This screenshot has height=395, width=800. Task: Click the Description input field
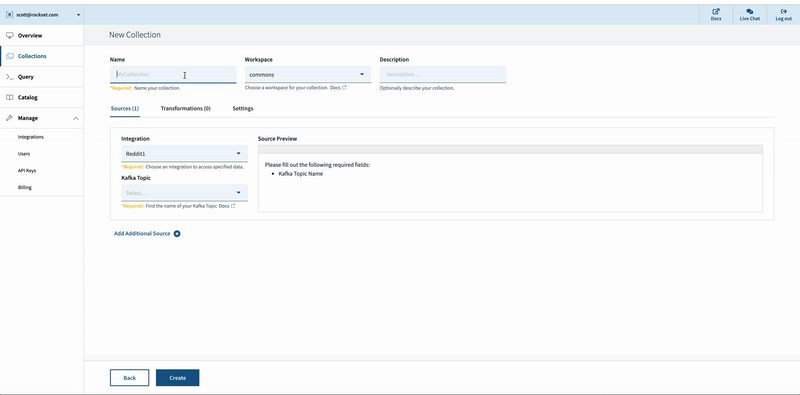[x=443, y=75]
